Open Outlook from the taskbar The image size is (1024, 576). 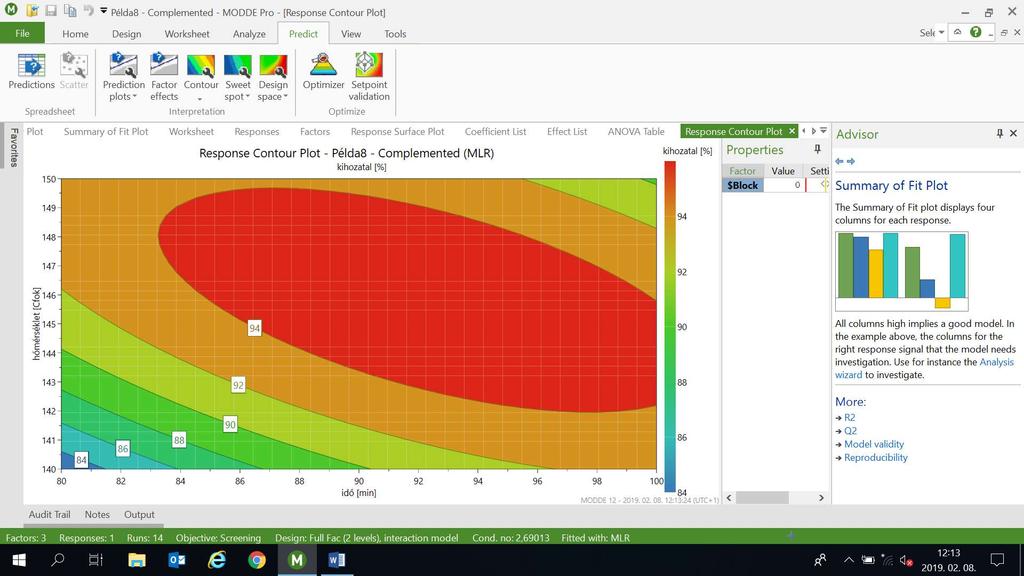176,560
